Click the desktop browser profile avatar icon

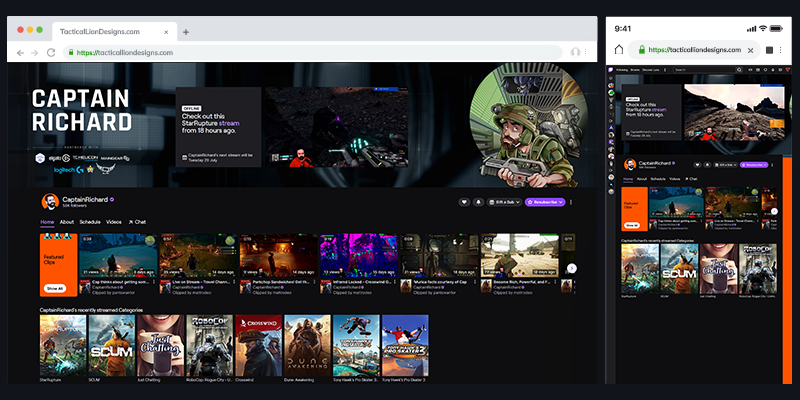(x=576, y=52)
